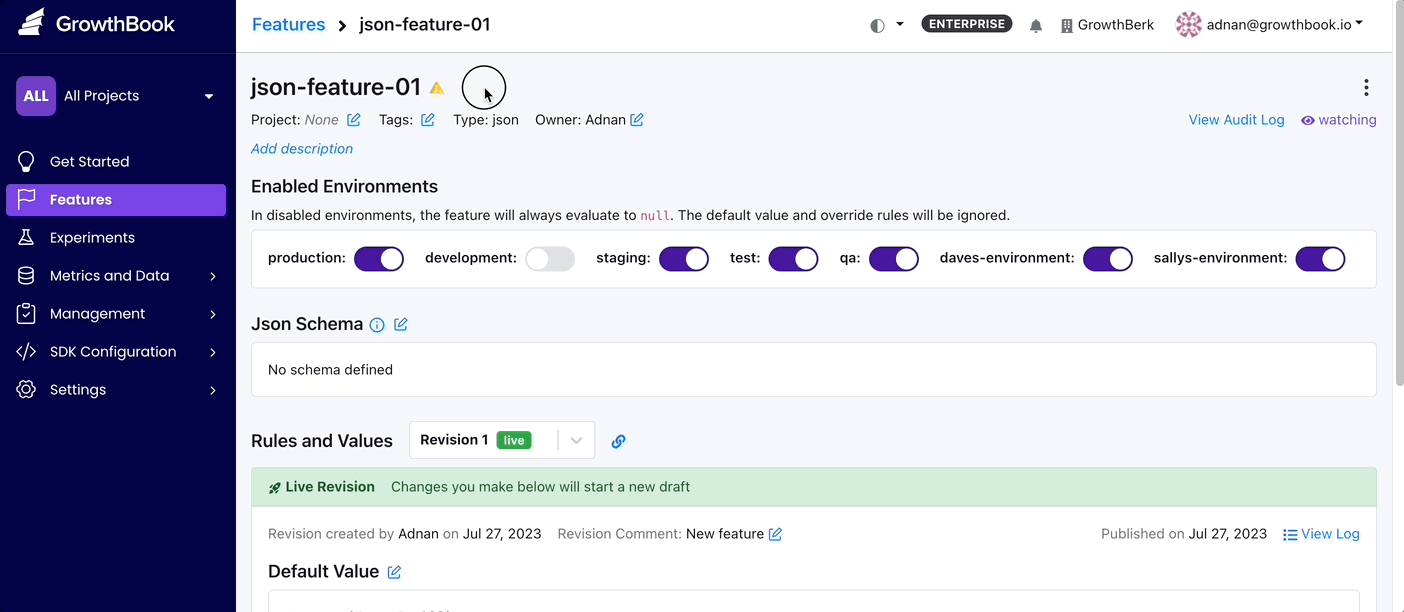The height and width of the screenshot is (612, 1404).
Task: Click the Json Schema info icon
Action: click(x=377, y=325)
